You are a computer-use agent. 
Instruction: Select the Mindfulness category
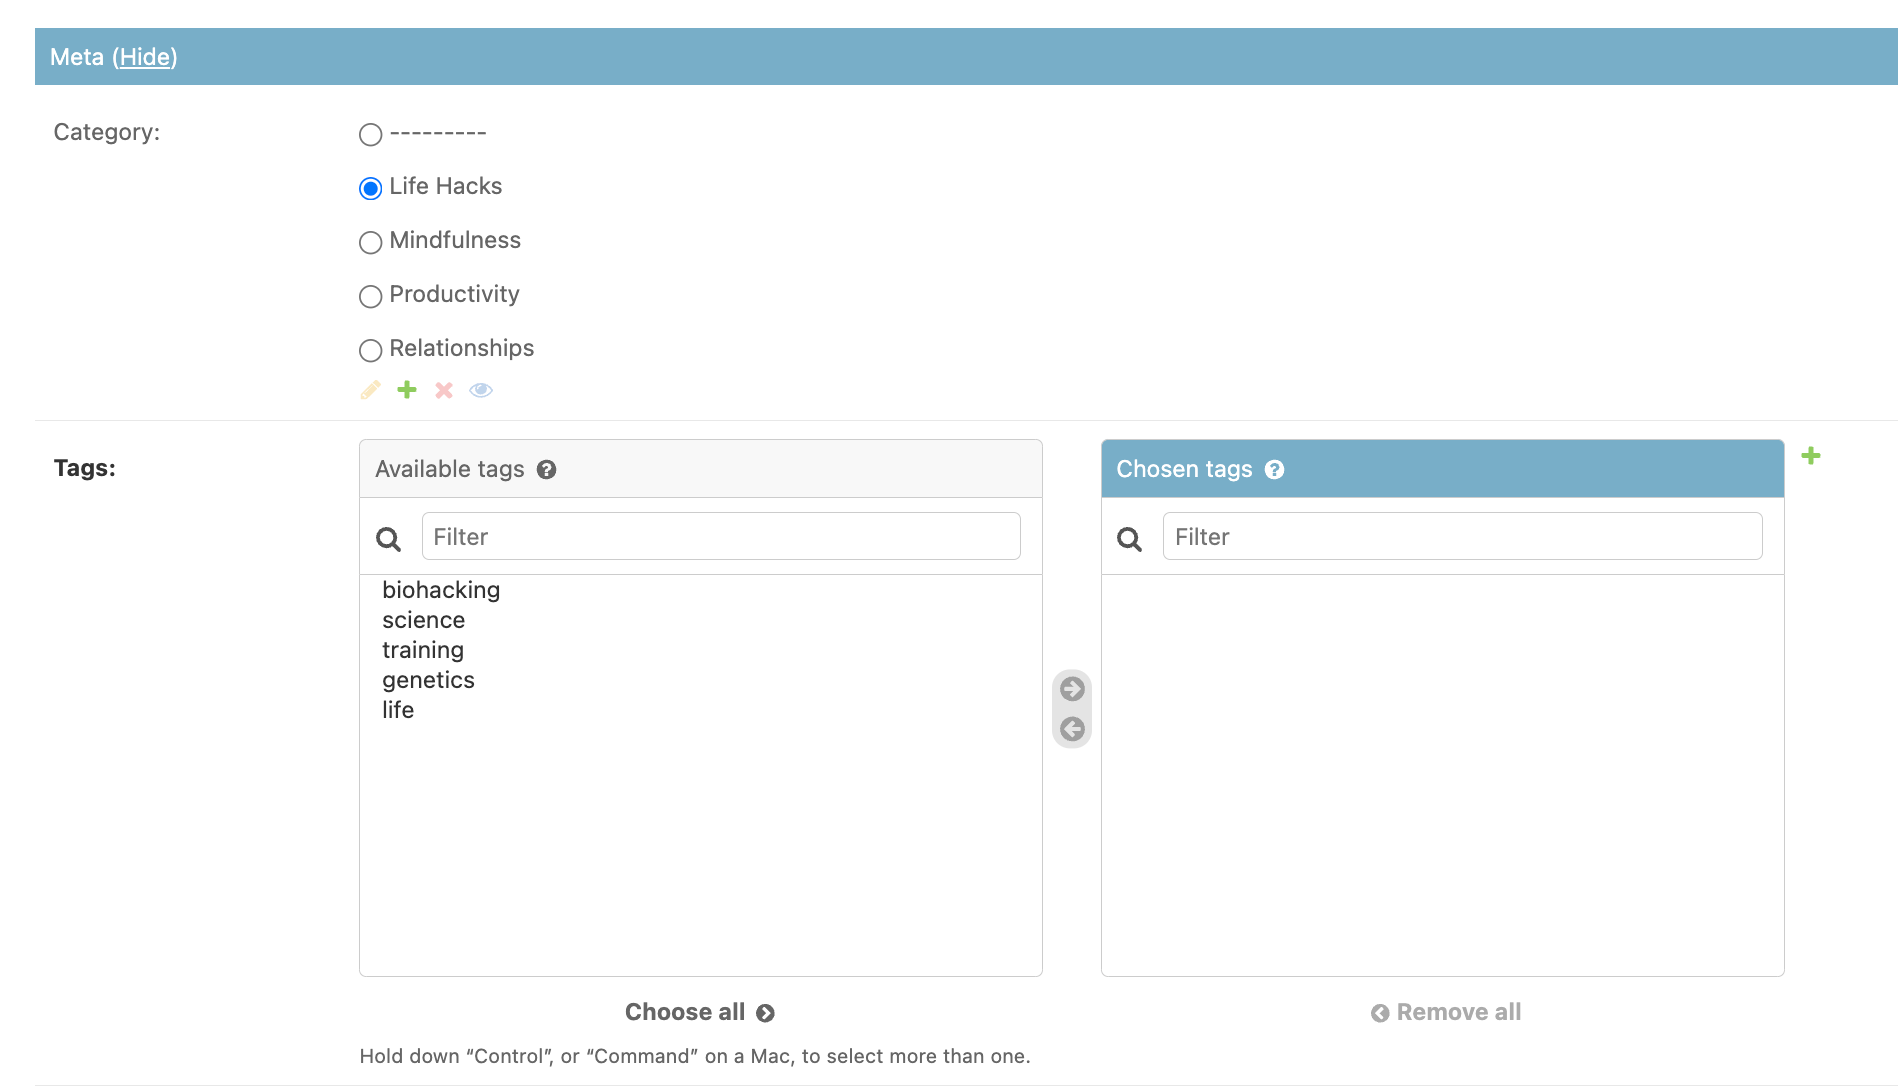(370, 242)
